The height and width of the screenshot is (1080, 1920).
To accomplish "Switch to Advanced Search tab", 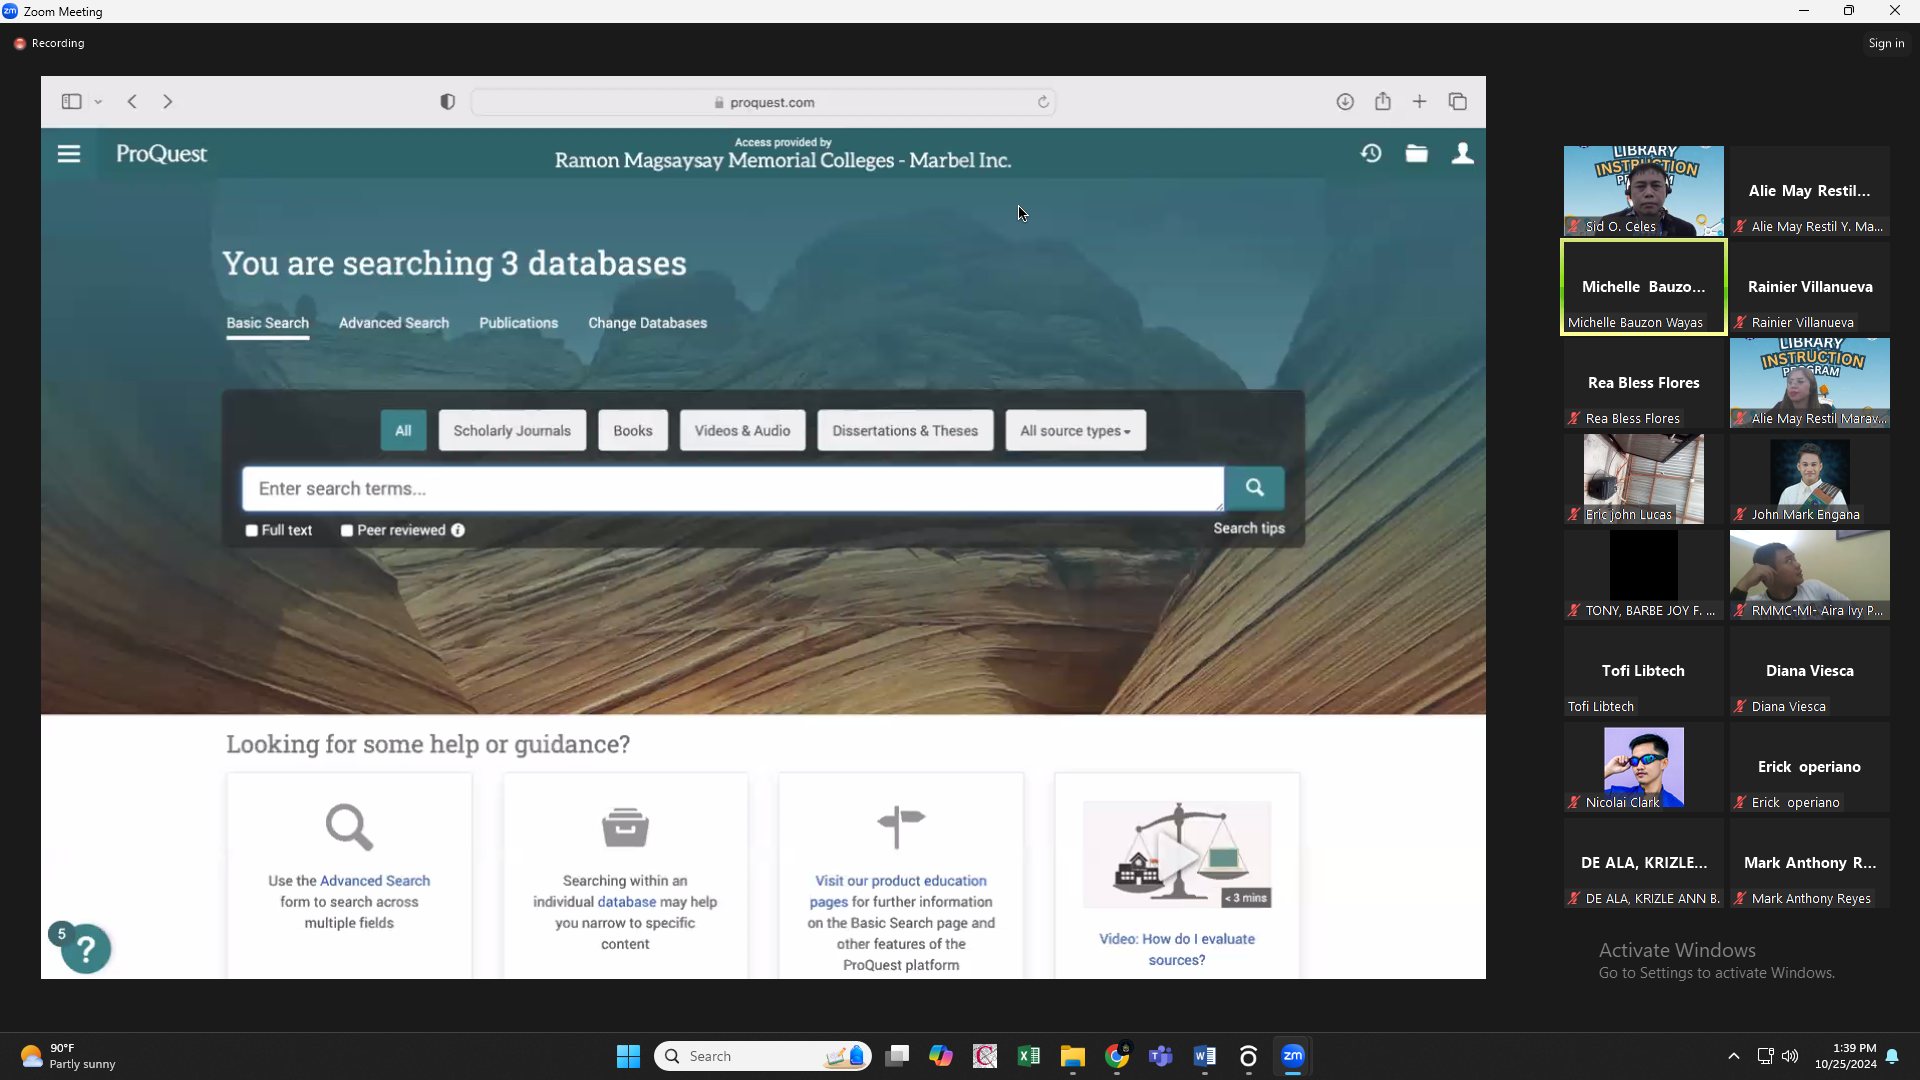I will tap(393, 323).
